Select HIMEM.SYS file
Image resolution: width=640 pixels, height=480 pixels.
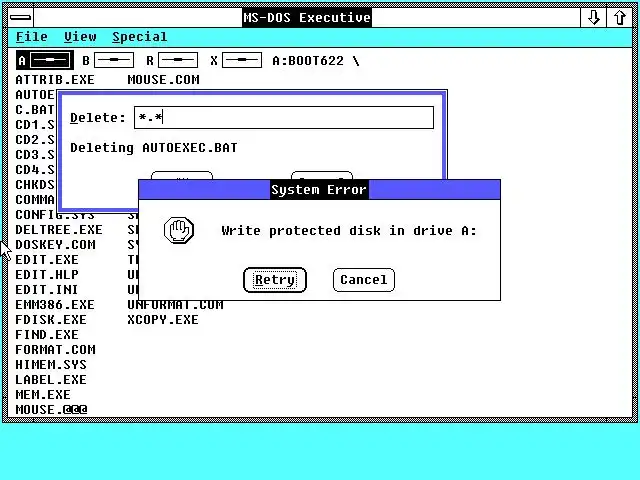click(x=51, y=365)
